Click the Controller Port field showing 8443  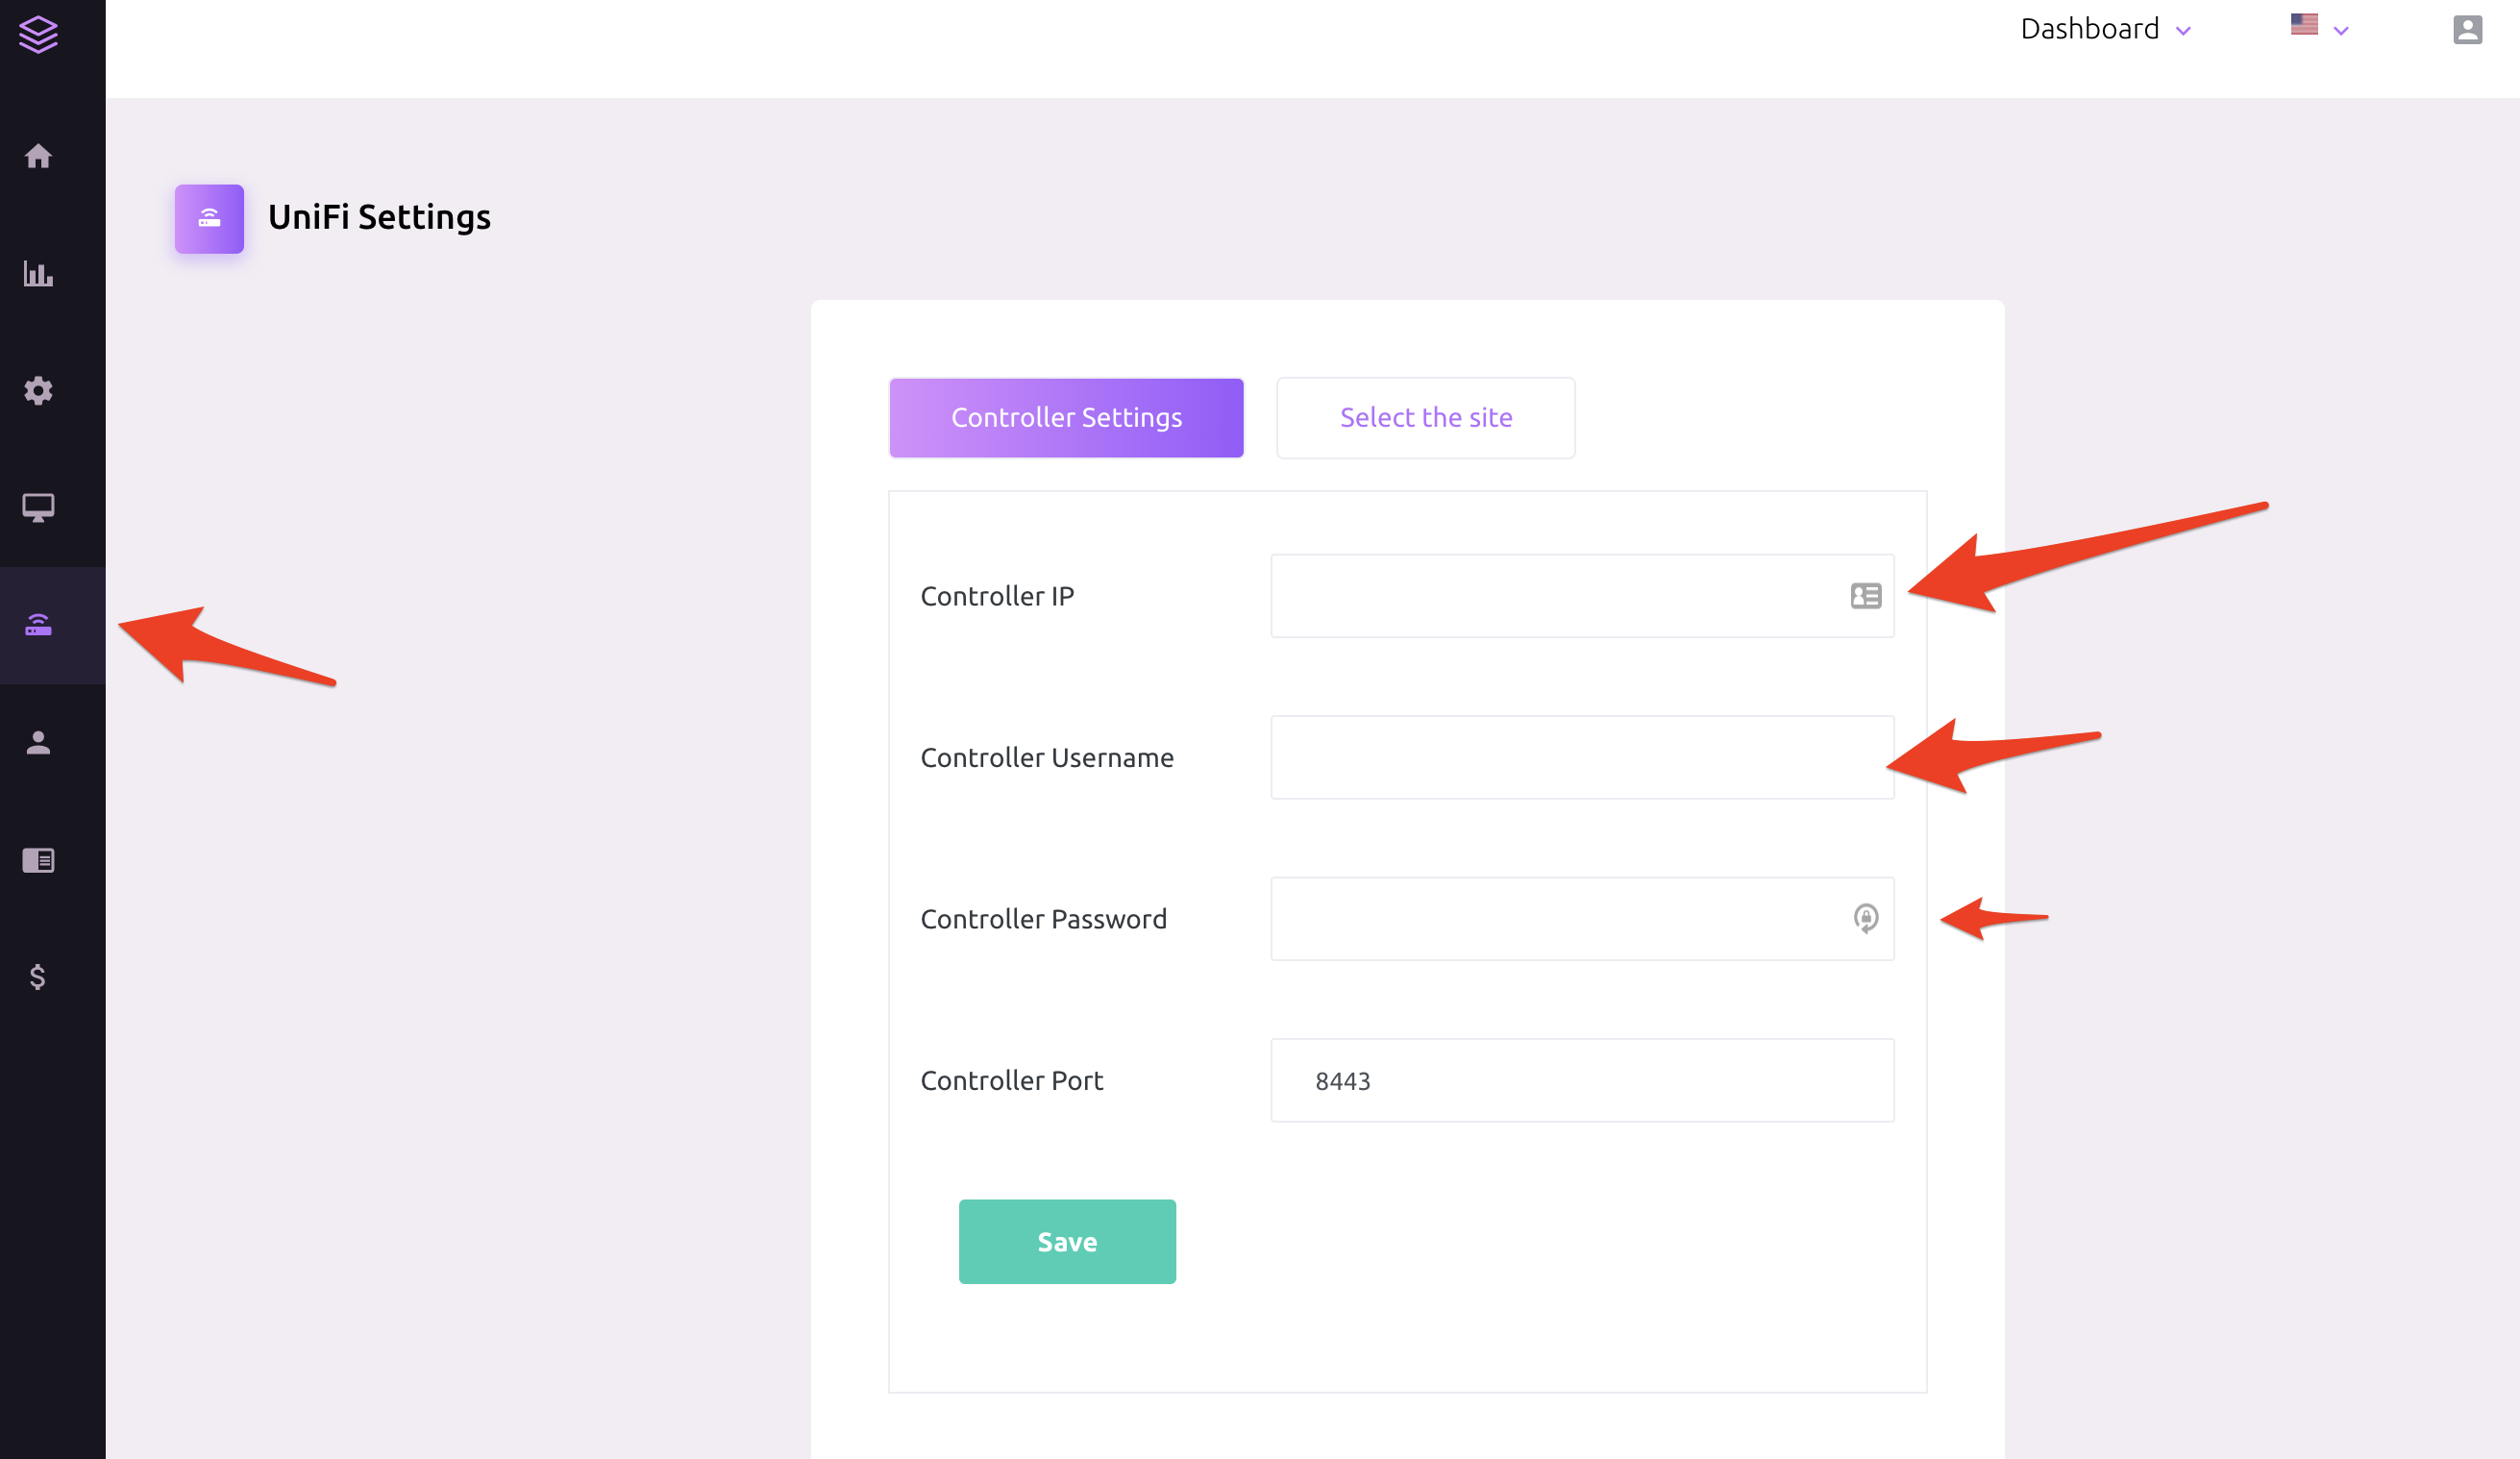(1582, 1080)
